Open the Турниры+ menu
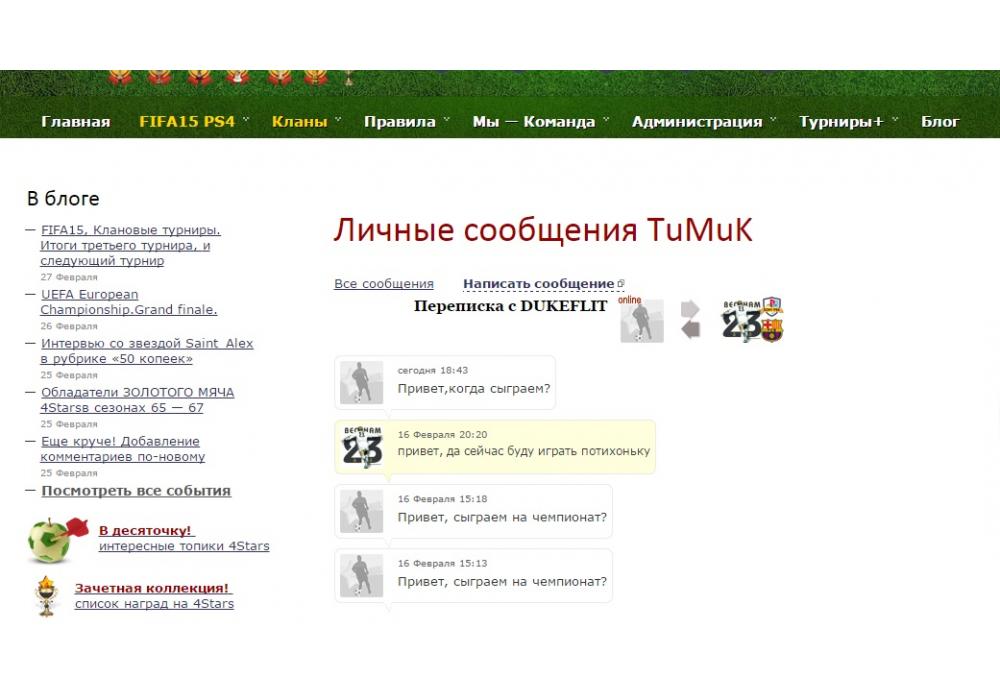Screen dimensions: 1000x700 pyautogui.click(x=841, y=121)
